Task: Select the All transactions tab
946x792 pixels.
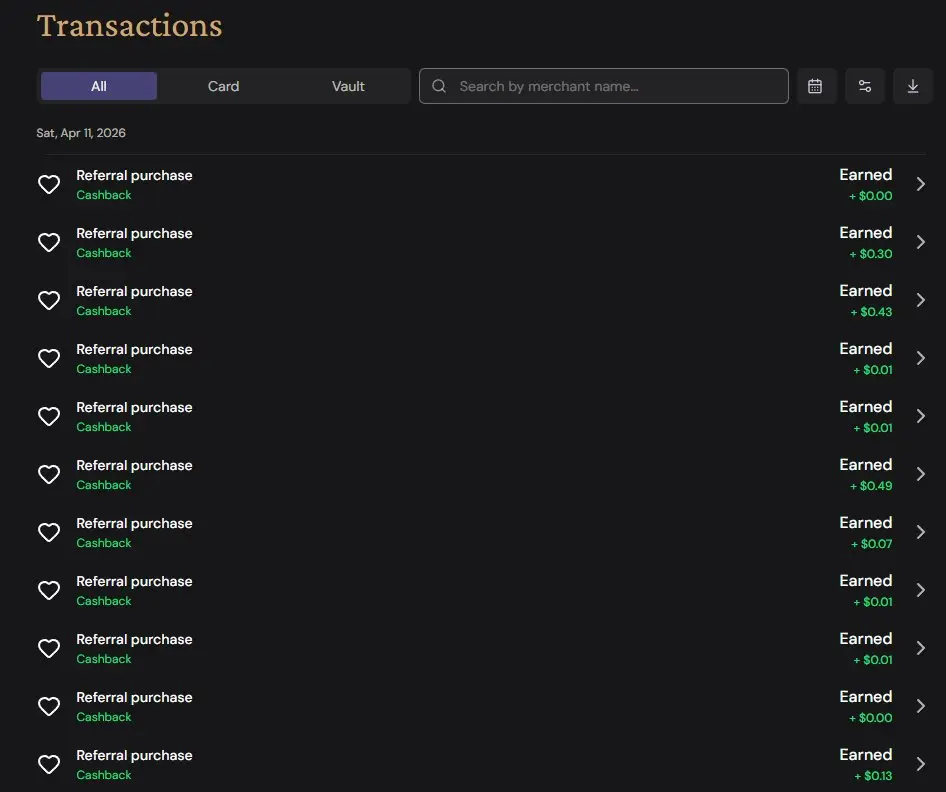Action: tap(99, 86)
